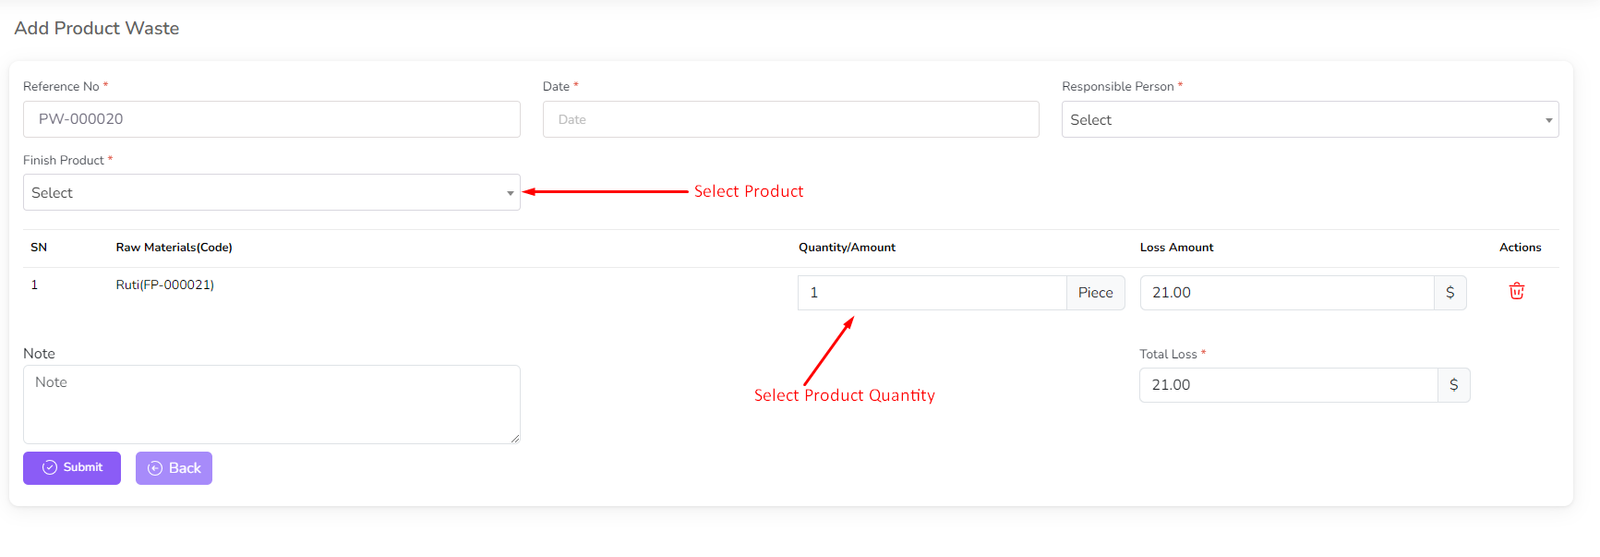Submit the product waste form
The image size is (1600, 557).
click(72, 468)
